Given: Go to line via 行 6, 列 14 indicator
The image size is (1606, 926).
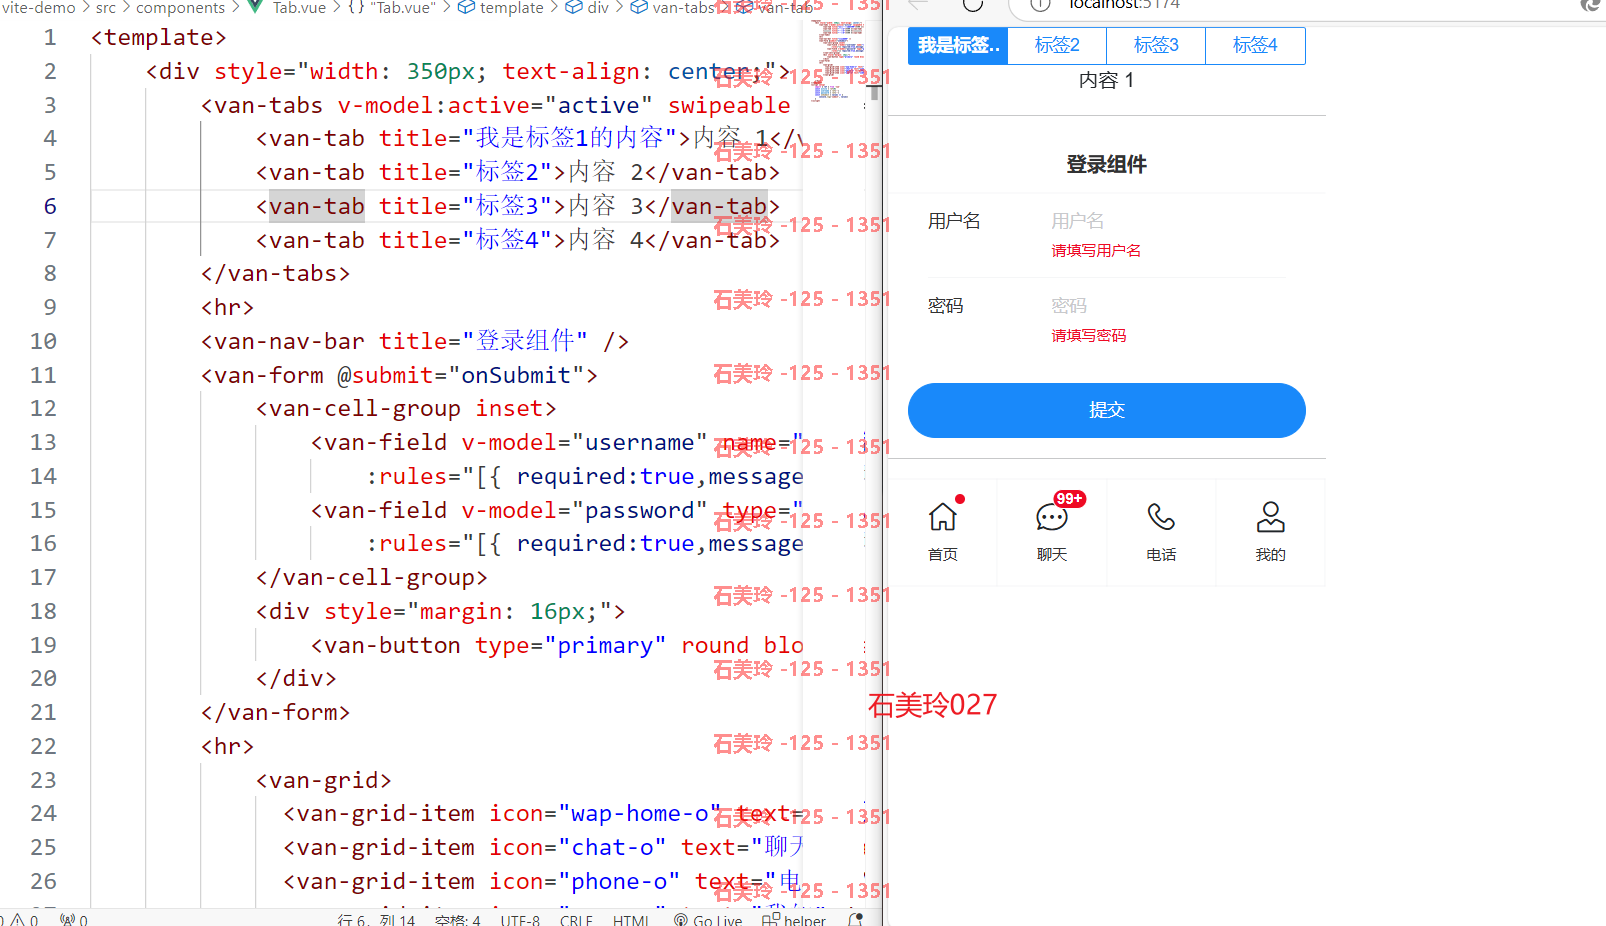Looking at the screenshot, I should [x=376, y=920].
